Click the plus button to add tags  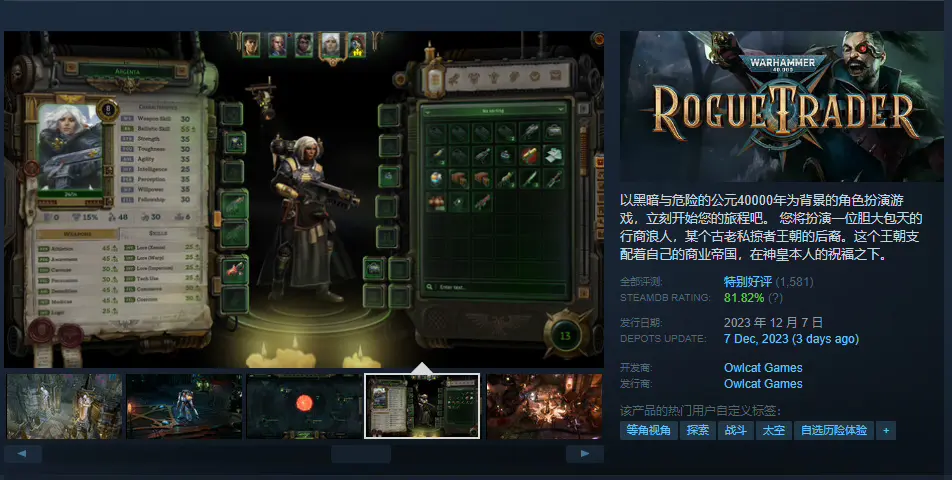click(885, 430)
